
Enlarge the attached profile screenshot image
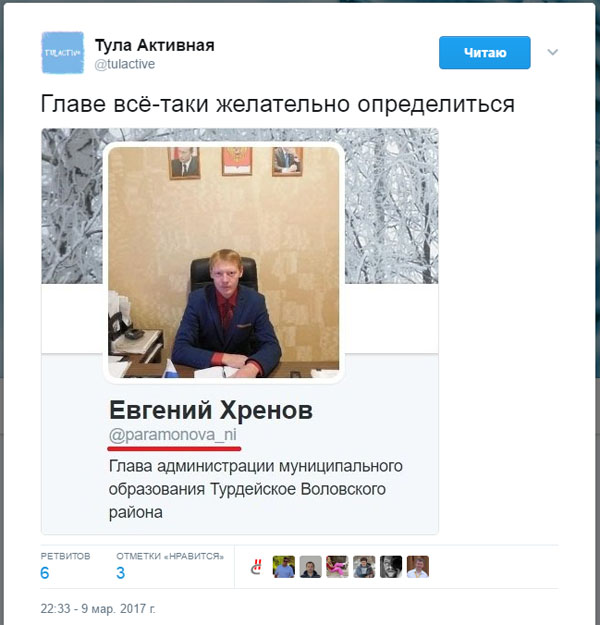240,331
